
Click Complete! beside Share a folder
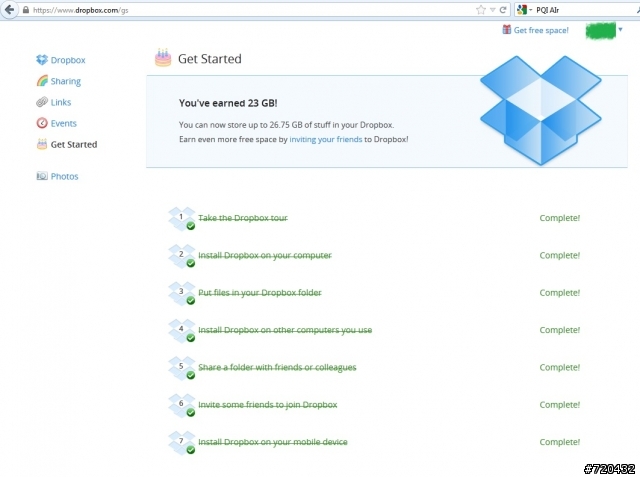coord(560,367)
